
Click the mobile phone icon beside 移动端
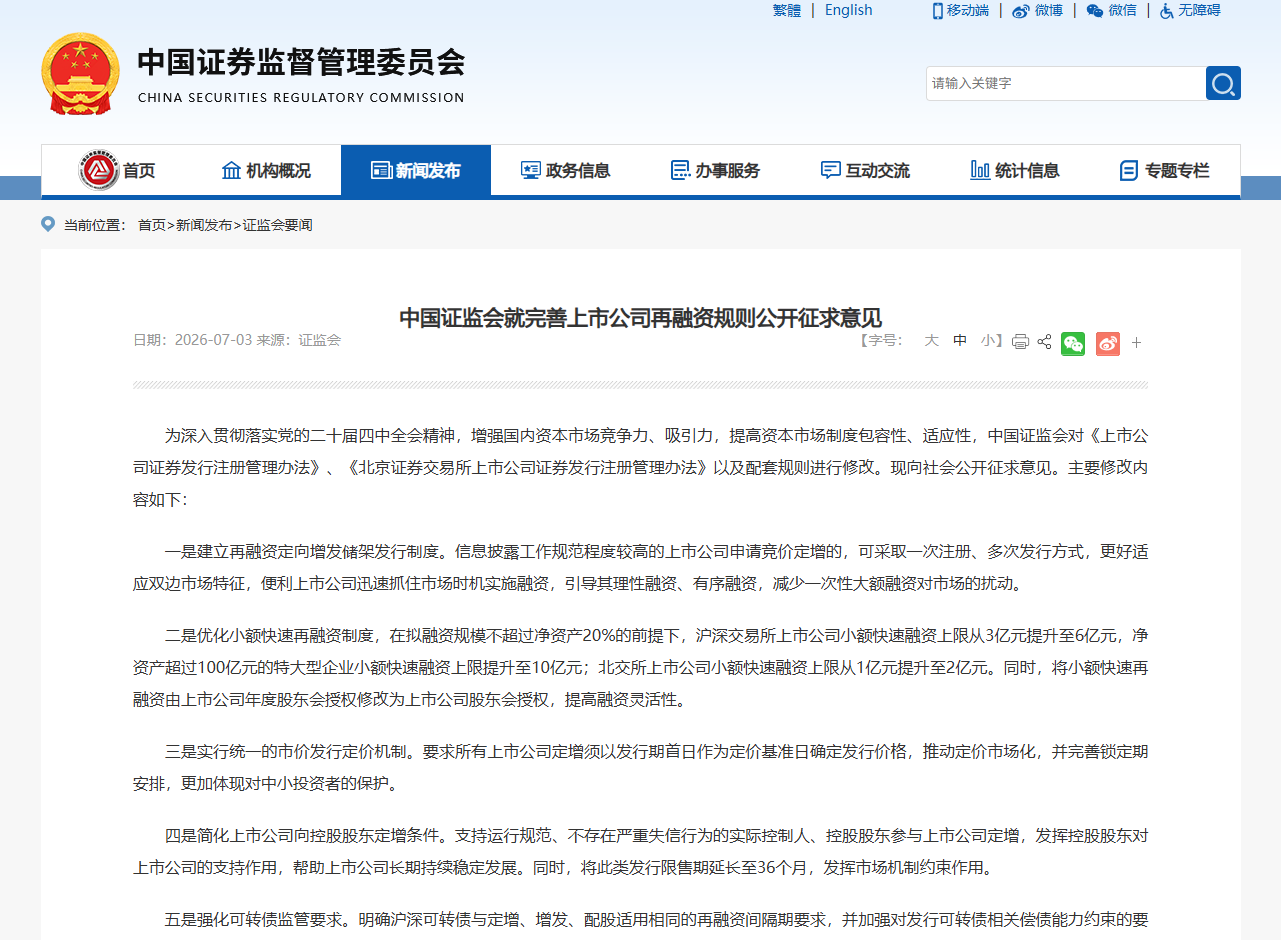click(x=938, y=10)
